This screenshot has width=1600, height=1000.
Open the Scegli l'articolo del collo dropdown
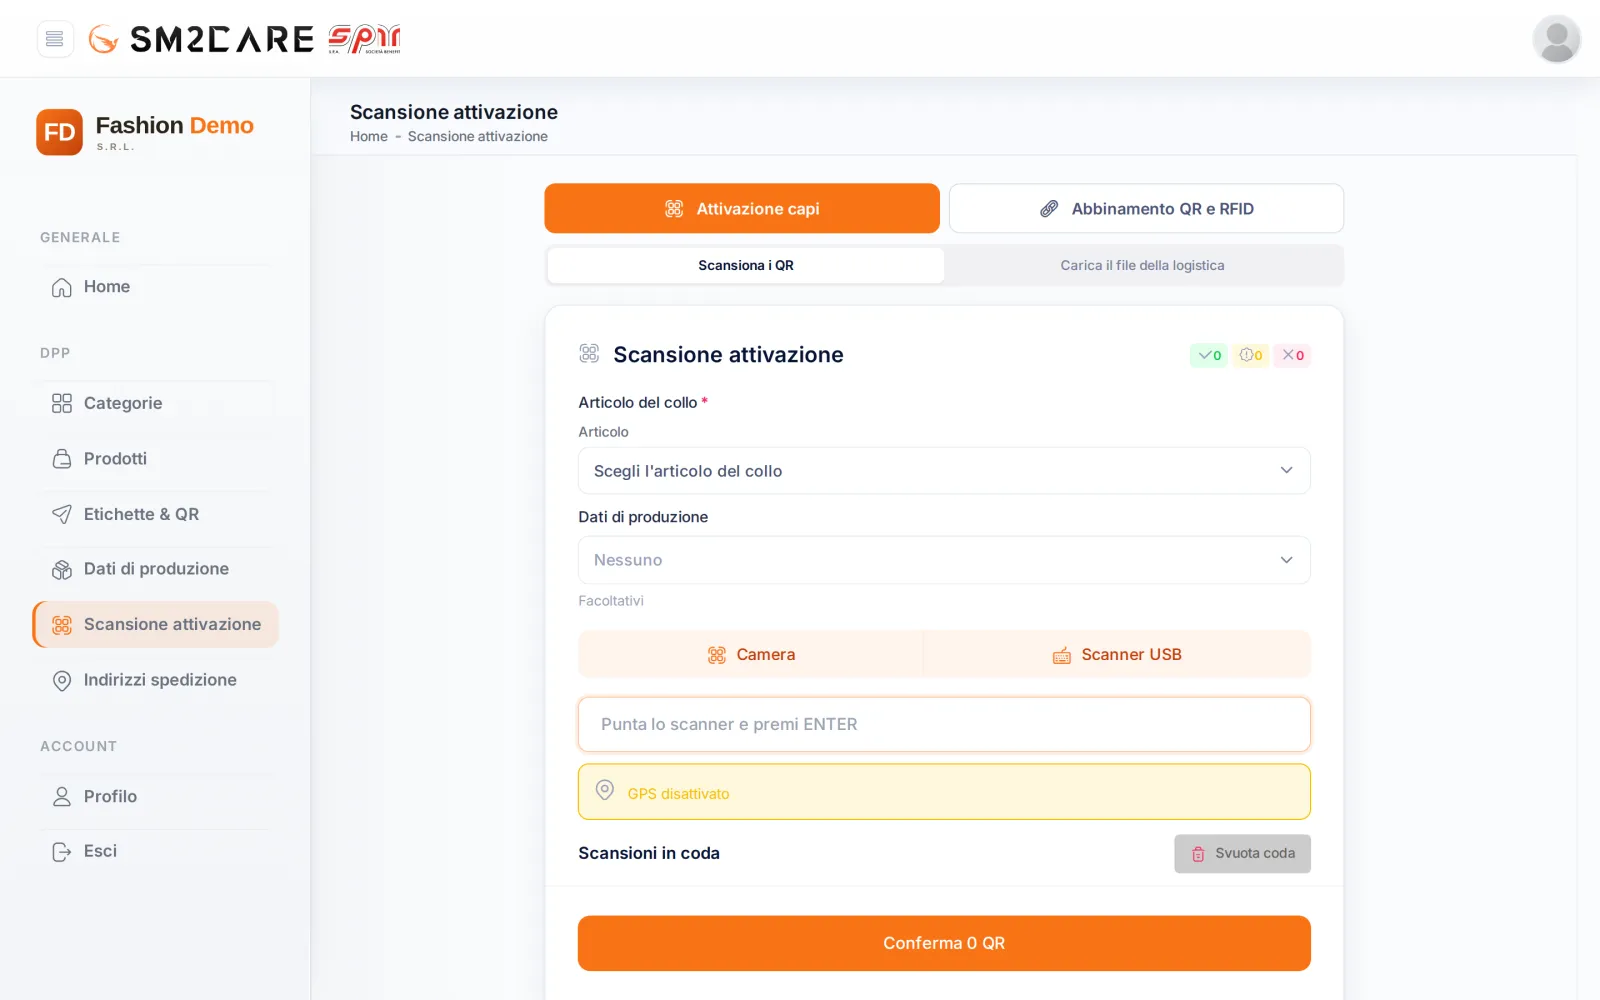(x=944, y=471)
